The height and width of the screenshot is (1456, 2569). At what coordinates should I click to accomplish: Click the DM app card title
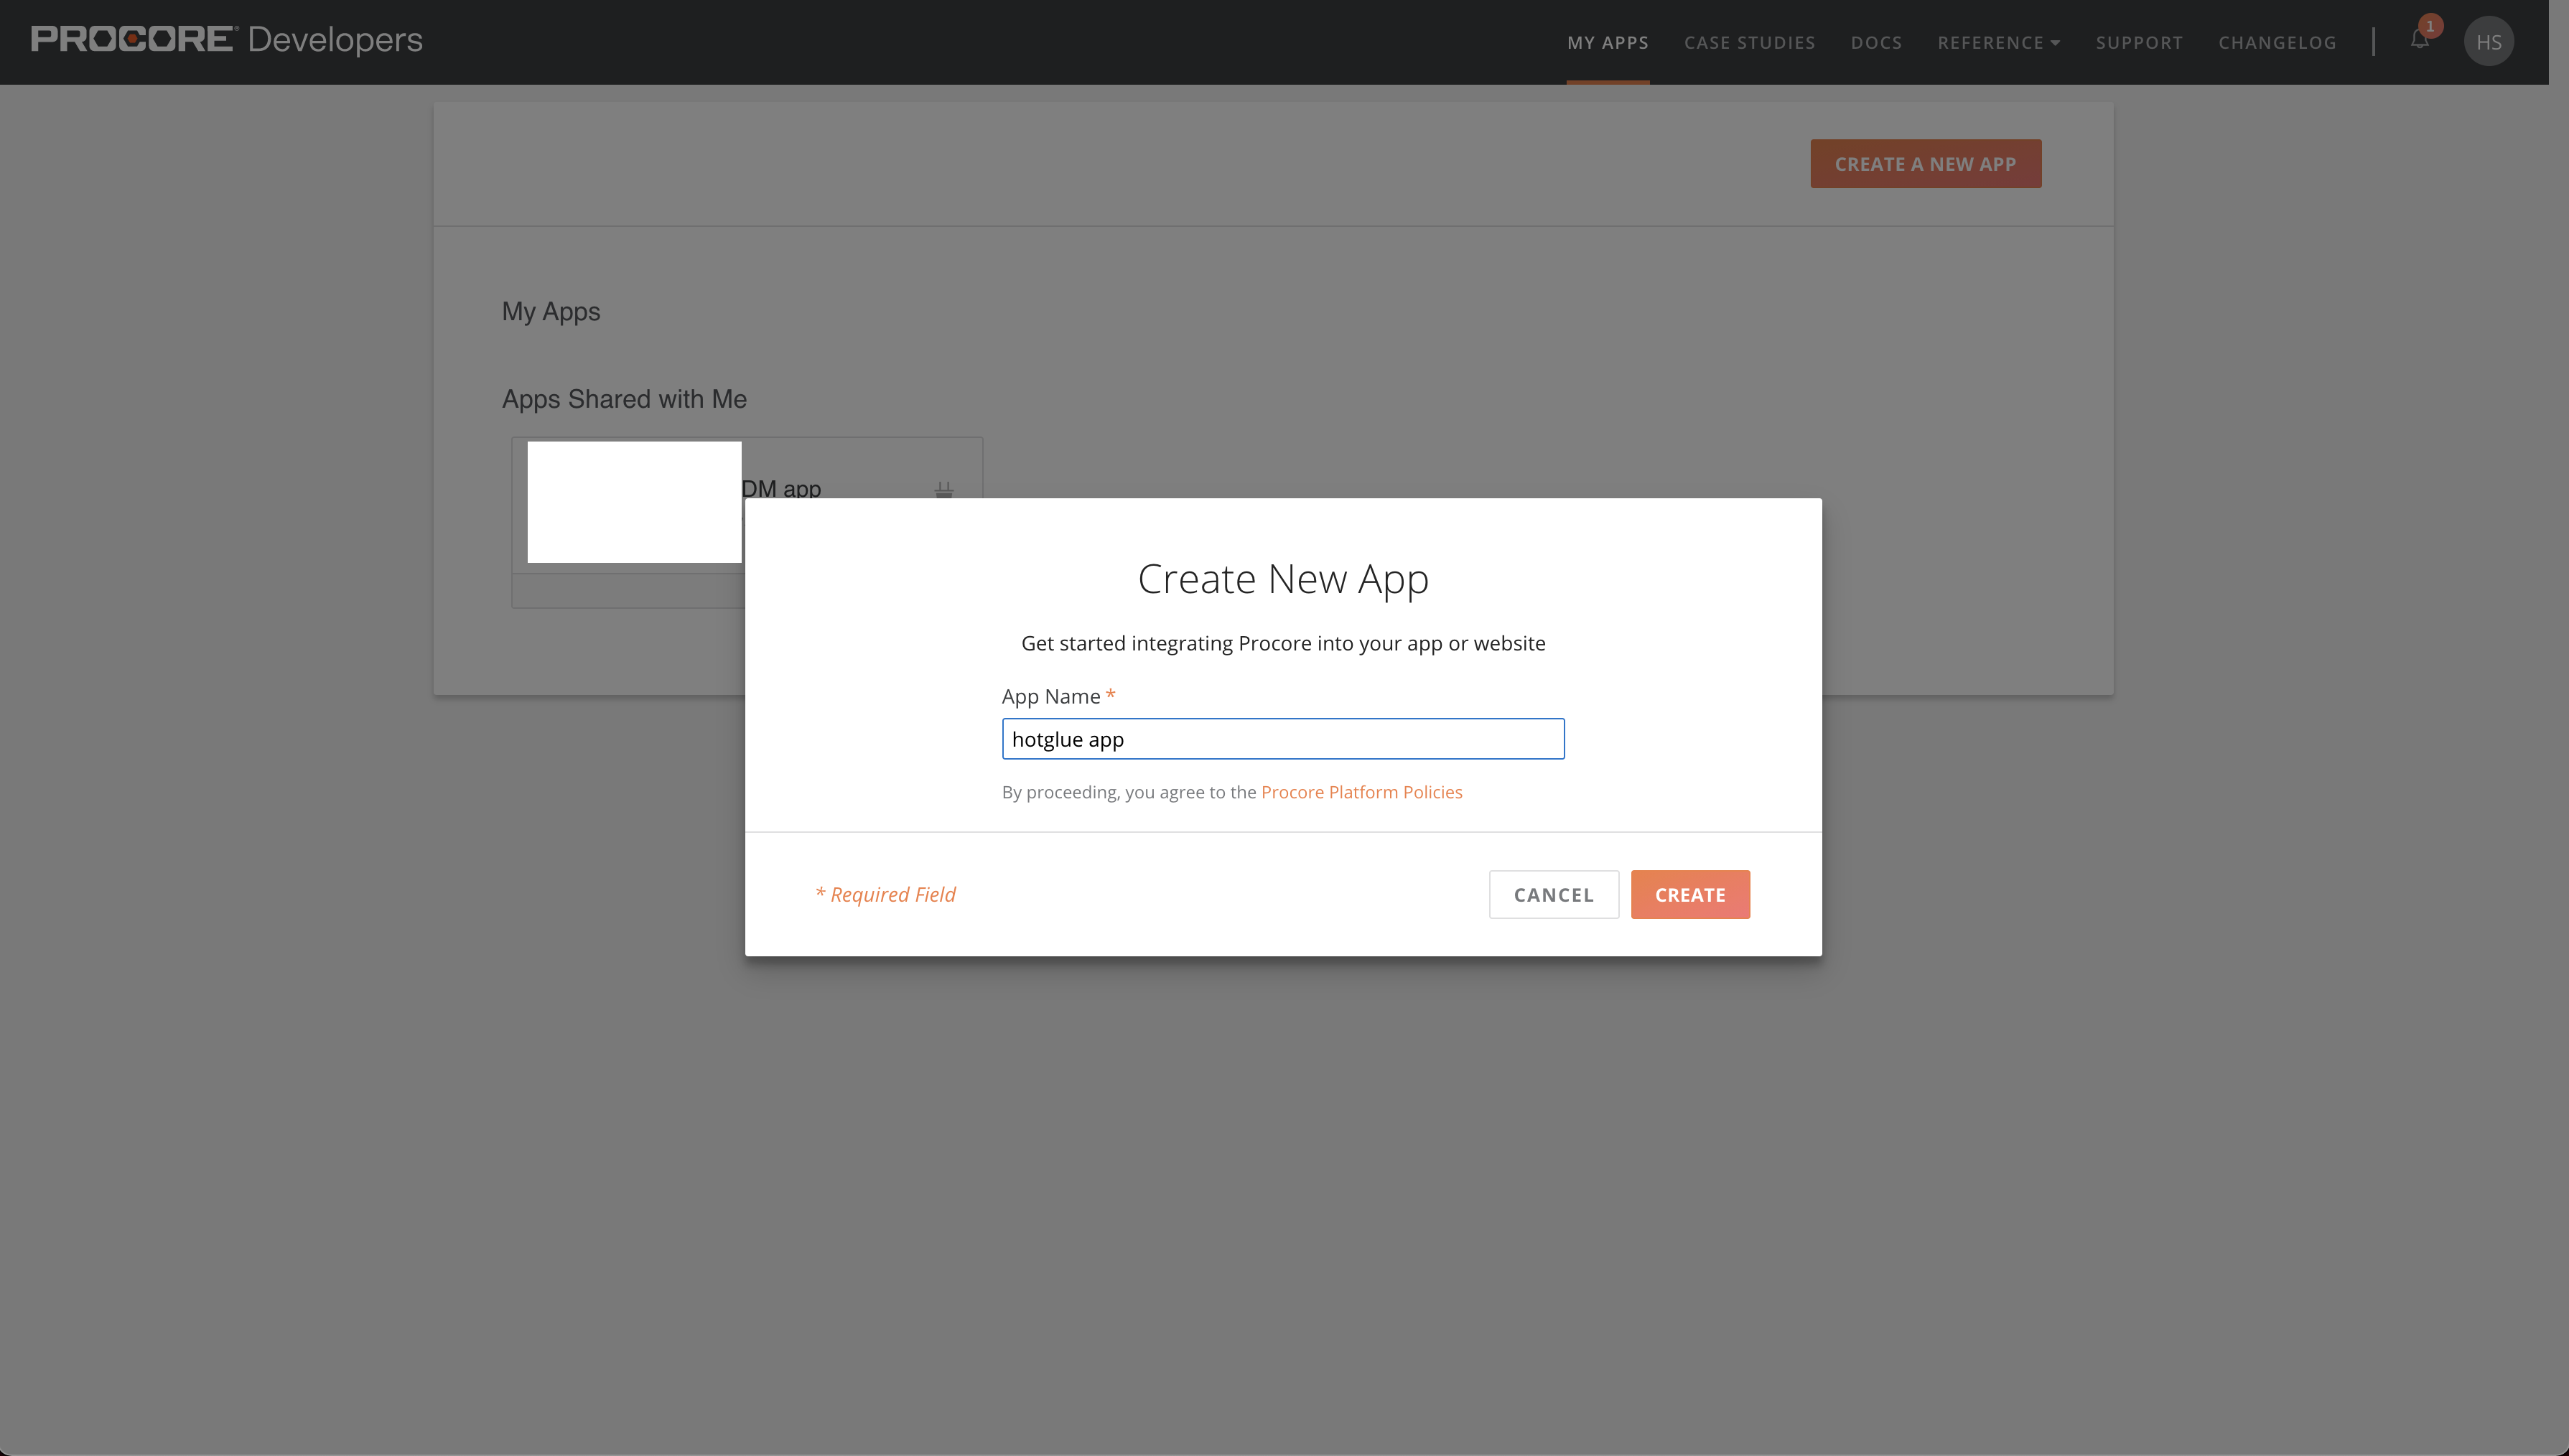781,488
